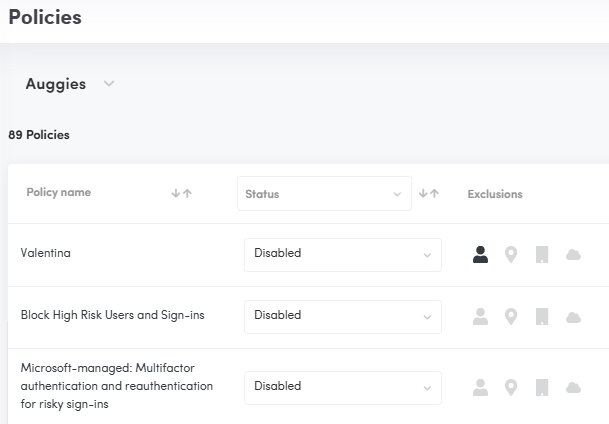Click location exclusion icon for Block High Risk policy
Viewport: 609px width, 424px height.
click(x=511, y=316)
